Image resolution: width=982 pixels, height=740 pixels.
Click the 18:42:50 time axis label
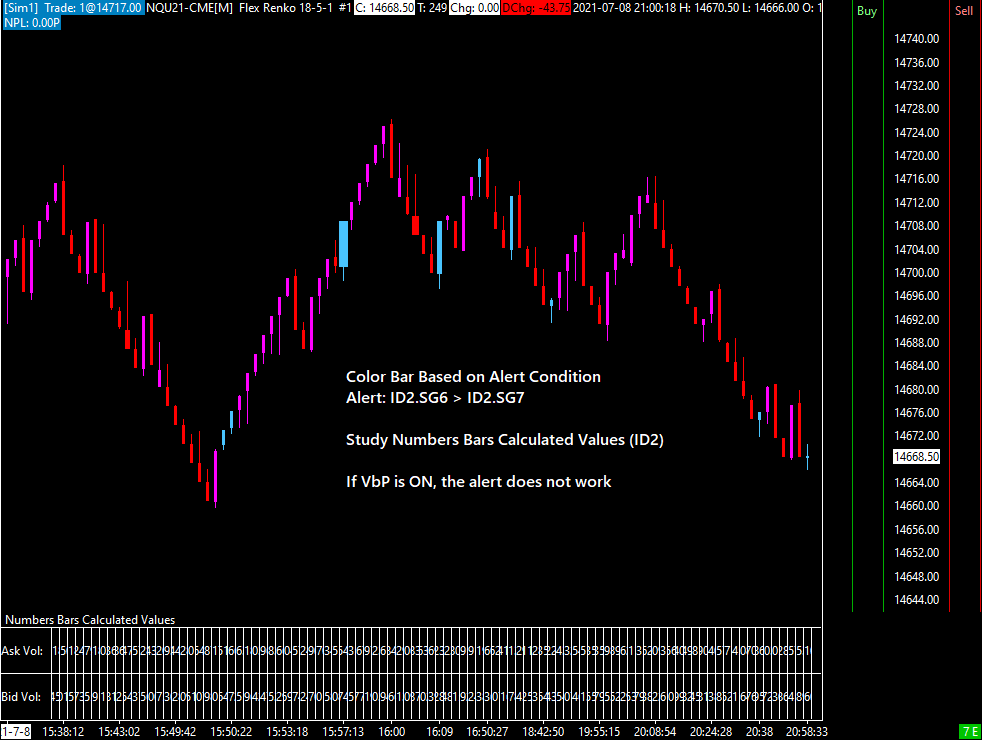543,731
